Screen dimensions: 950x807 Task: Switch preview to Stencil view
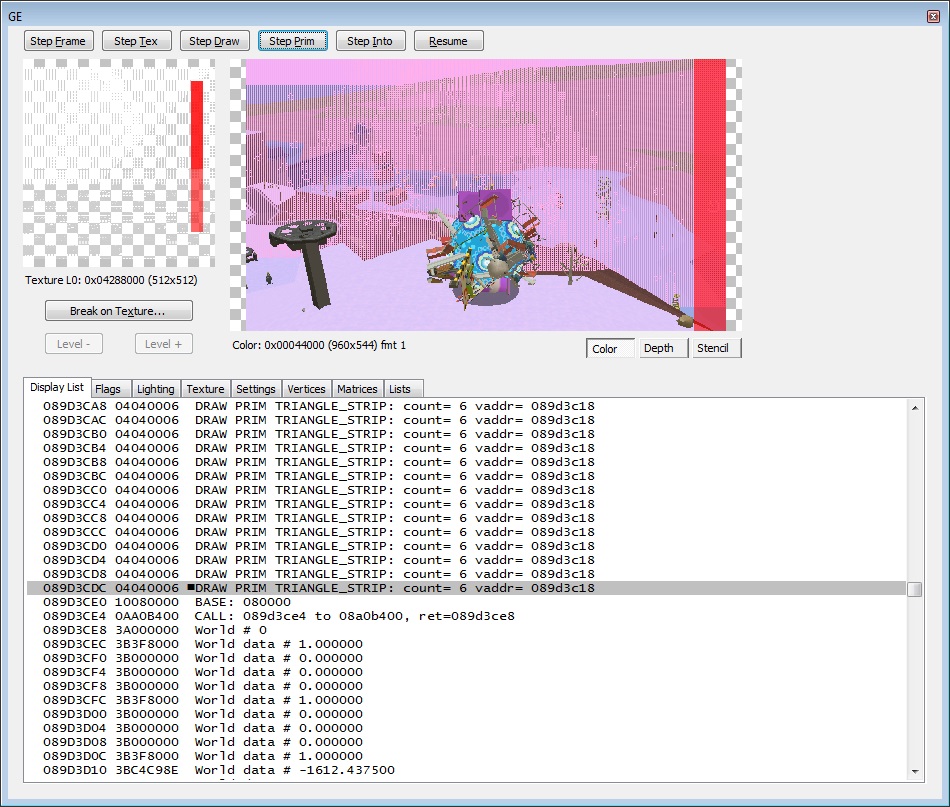[716, 348]
